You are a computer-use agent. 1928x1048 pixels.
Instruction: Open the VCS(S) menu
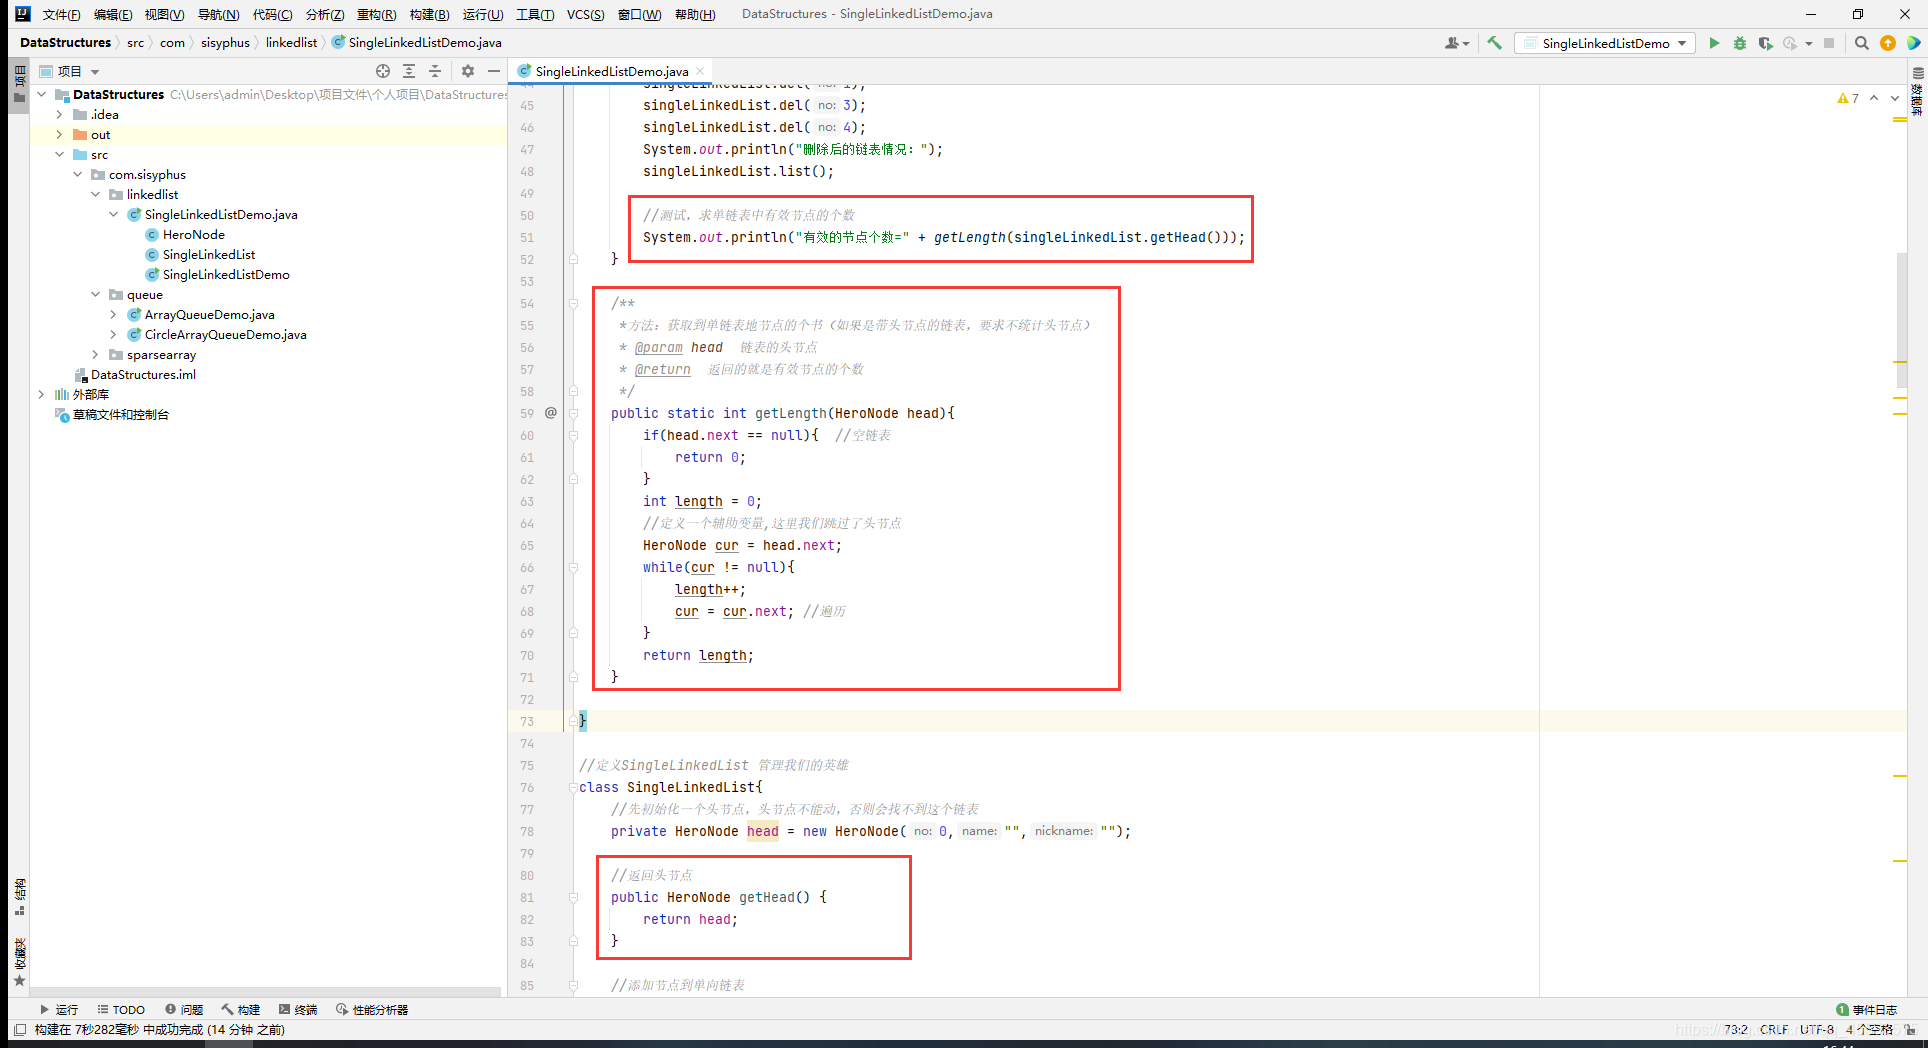585,14
